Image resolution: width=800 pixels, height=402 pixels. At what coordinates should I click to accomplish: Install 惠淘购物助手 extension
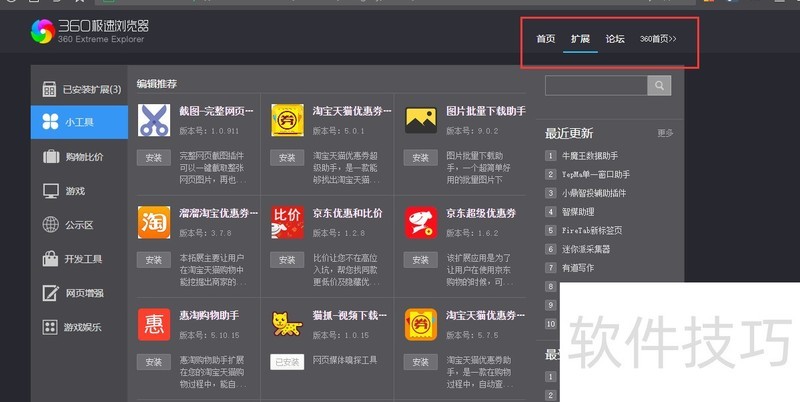[154, 362]
